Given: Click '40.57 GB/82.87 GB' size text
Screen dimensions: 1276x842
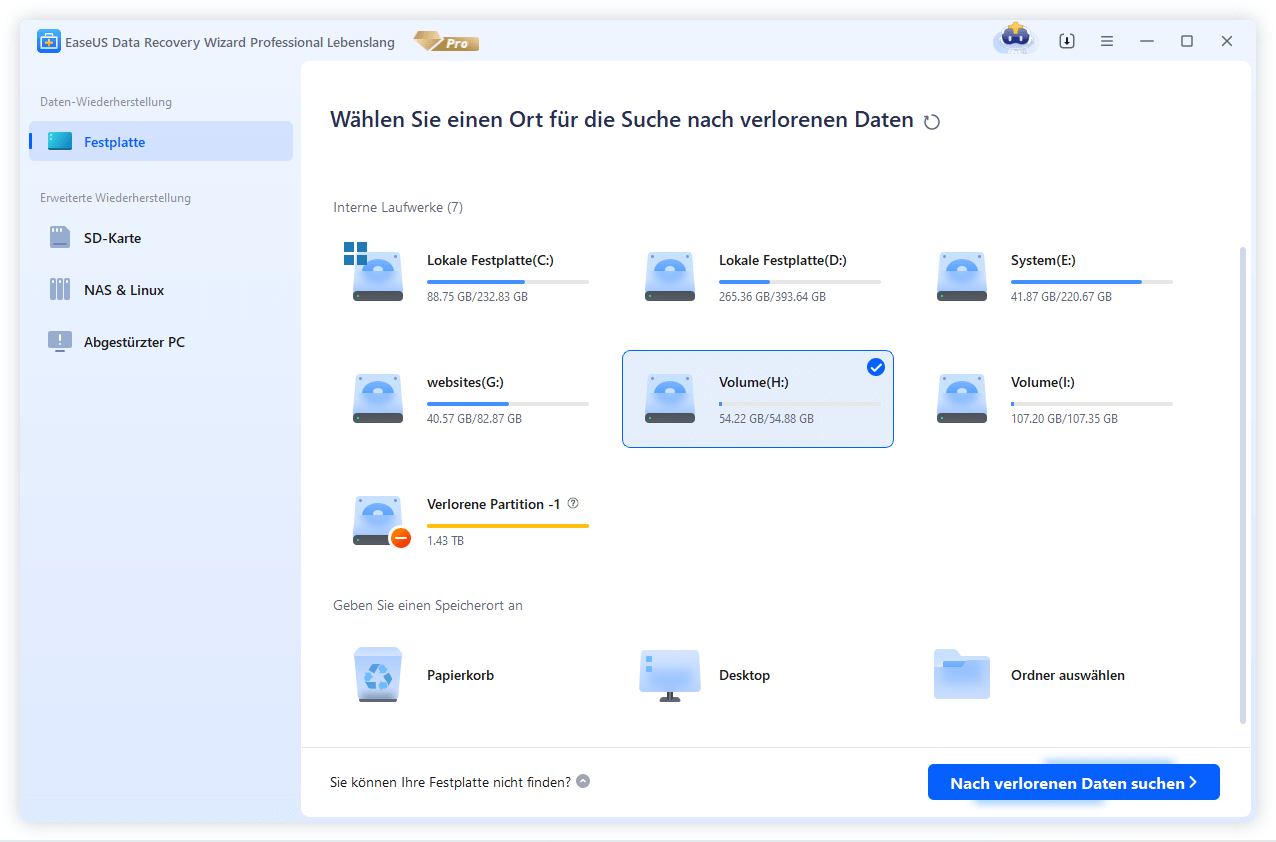Looking at the screenshot, I should 474,419.
